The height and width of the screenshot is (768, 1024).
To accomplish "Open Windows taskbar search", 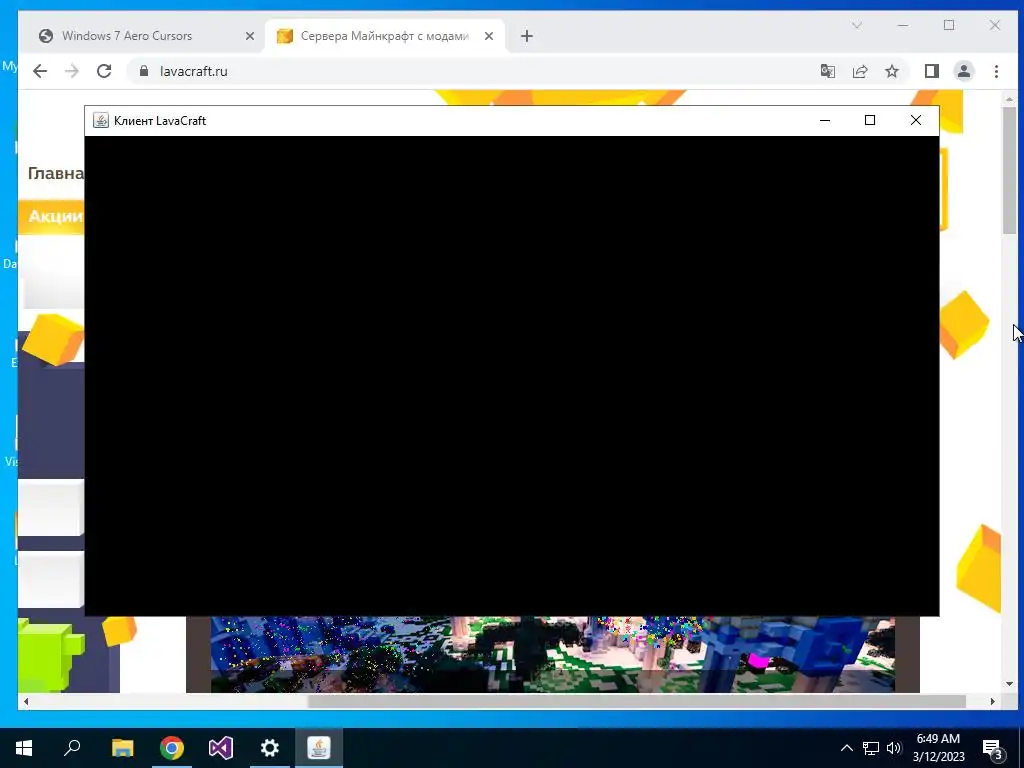I will point(72,748).
